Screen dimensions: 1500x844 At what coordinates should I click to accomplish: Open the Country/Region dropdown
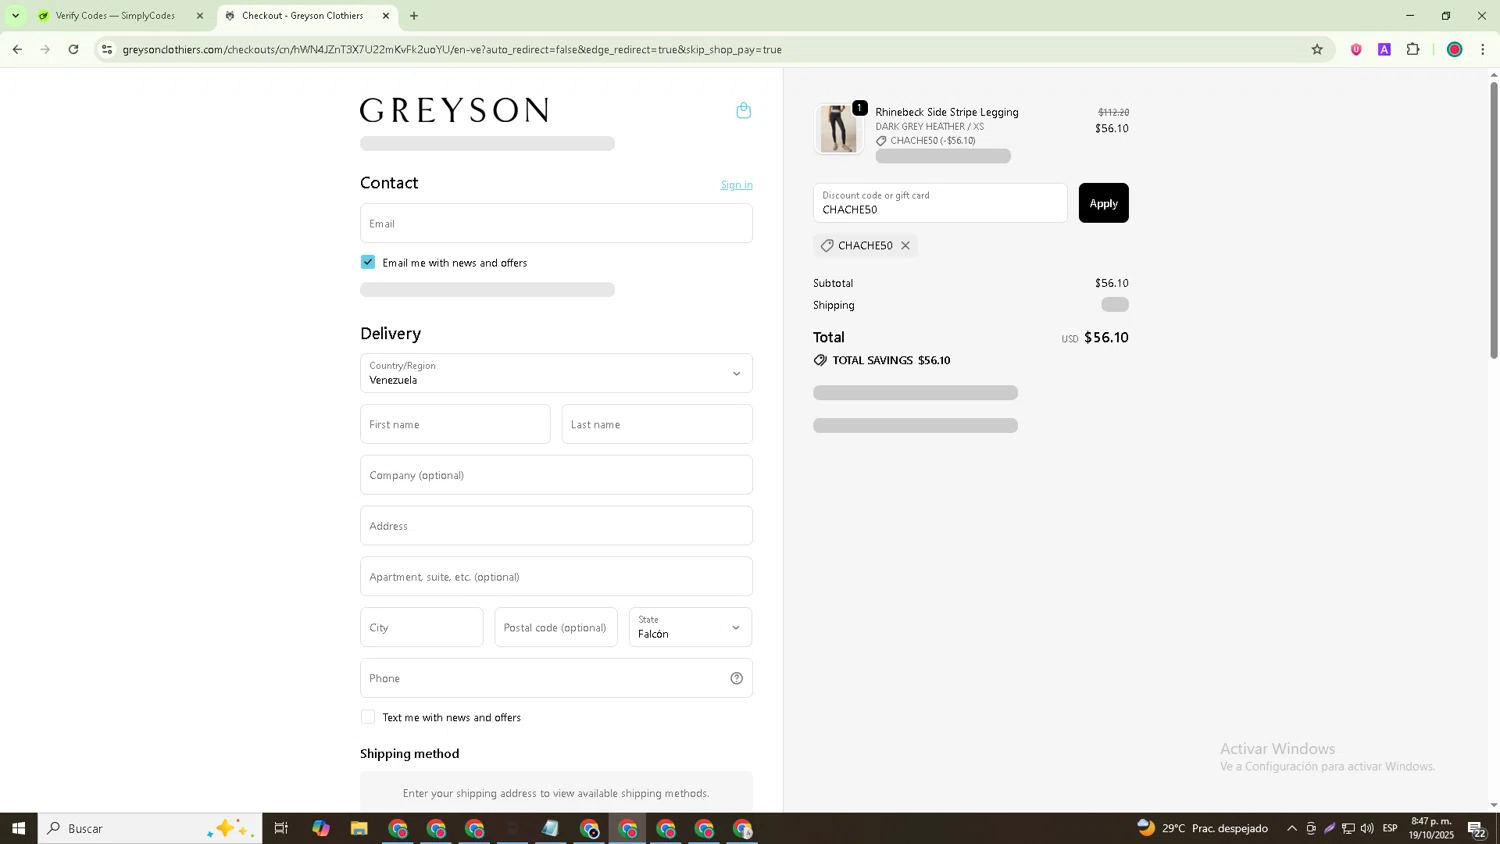click(556, 373)
